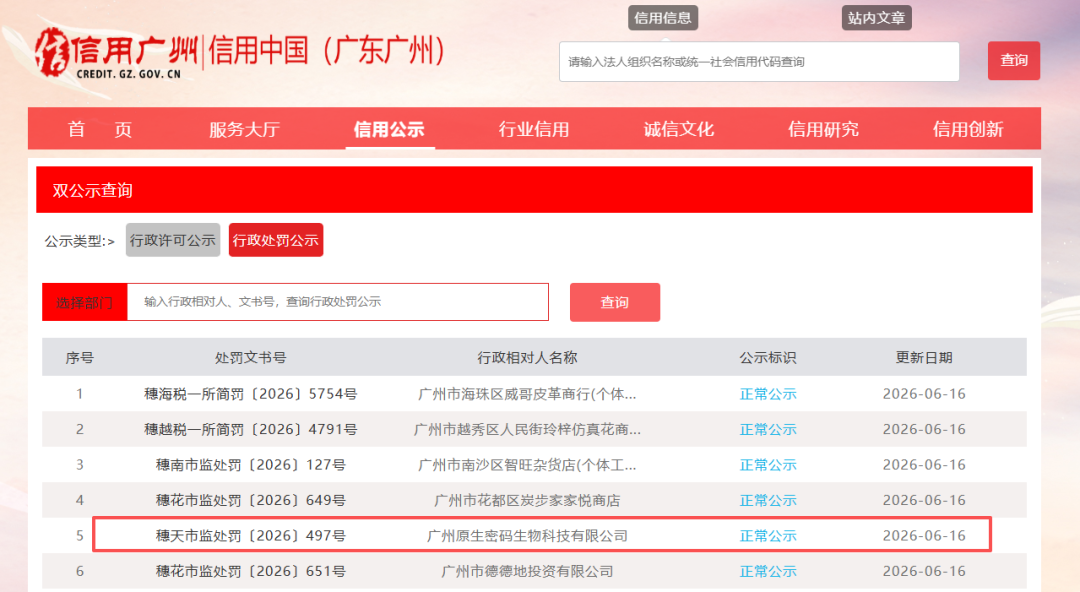Open 正常公示 link in row 4
1080x592 pixels.
tap(768, 500)
